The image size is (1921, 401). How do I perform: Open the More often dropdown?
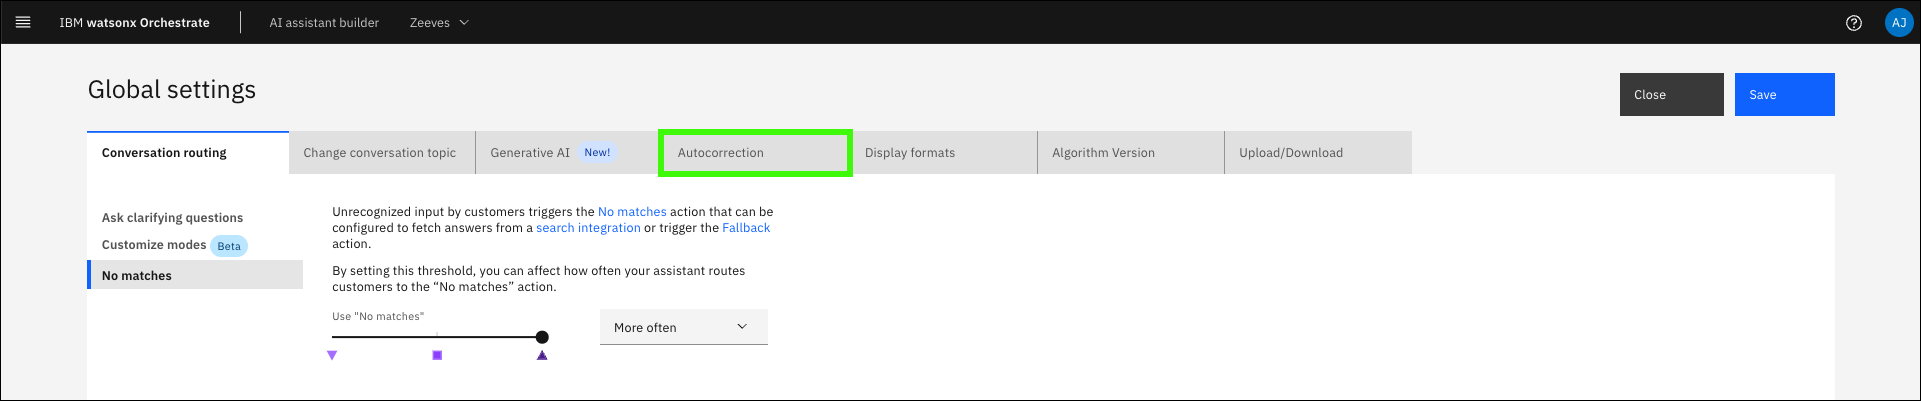coord(683,327)
